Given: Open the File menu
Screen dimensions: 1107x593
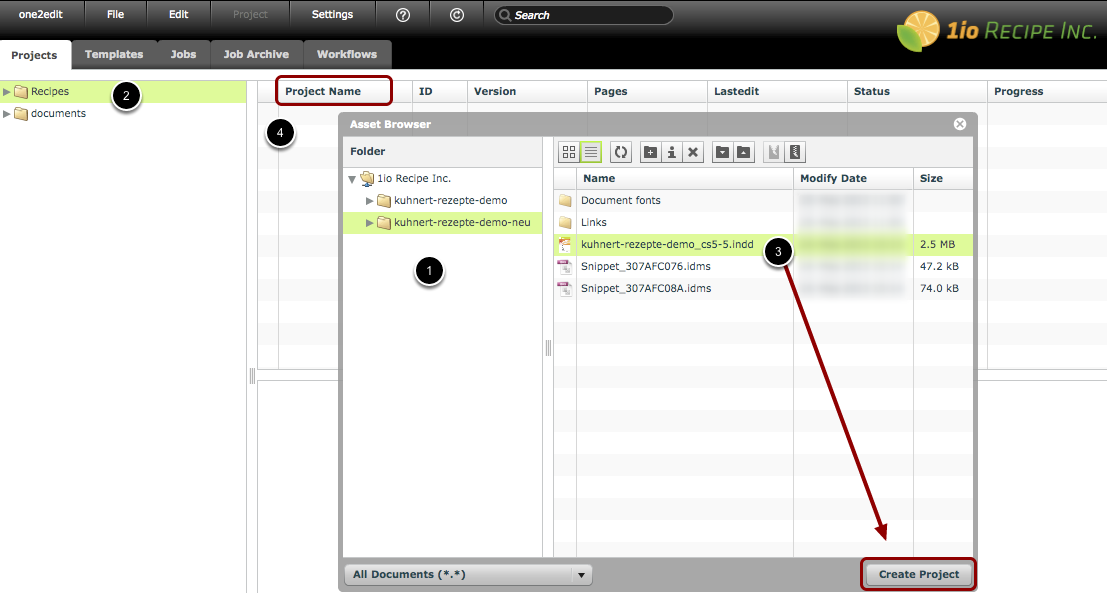Looking at the screenshot, I should [116, 15].
